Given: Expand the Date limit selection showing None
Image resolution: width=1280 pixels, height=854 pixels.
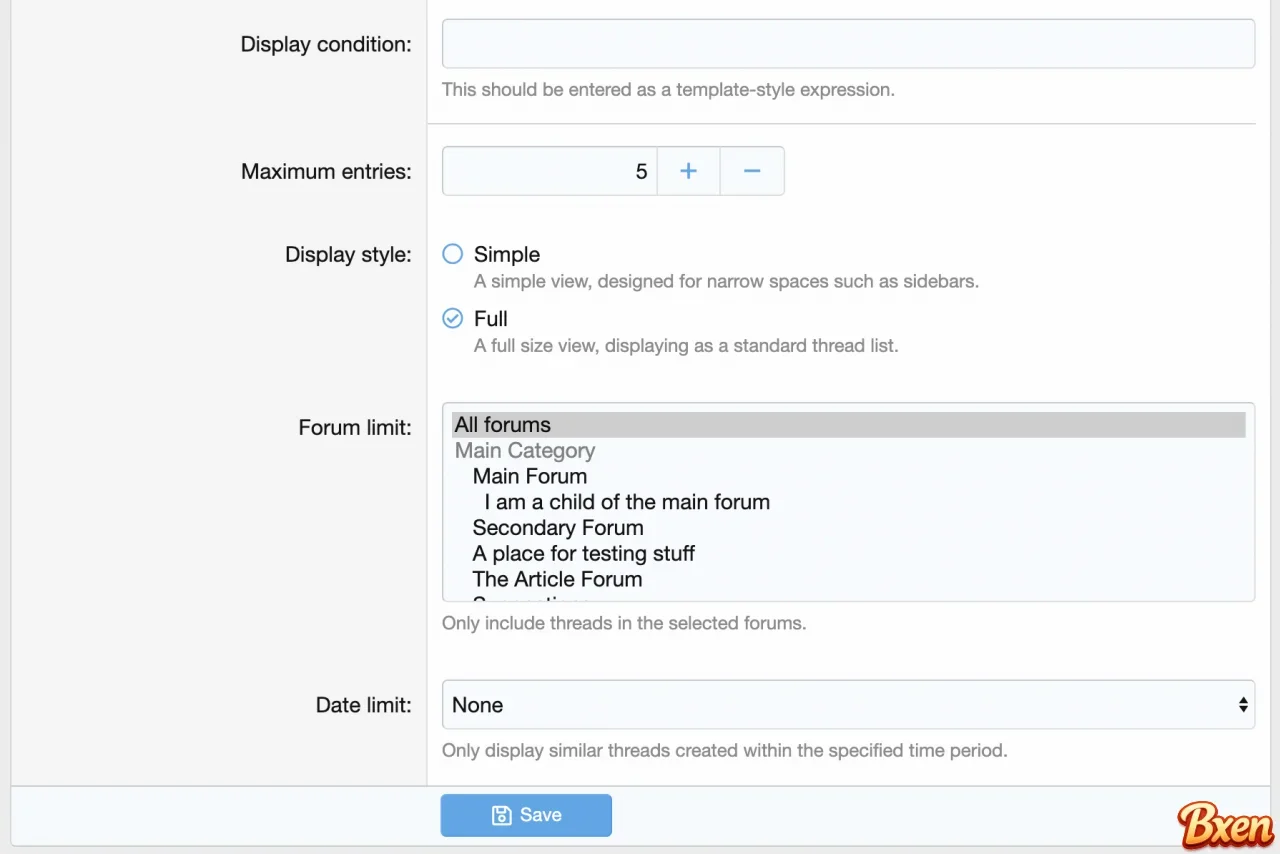Looking at the screenshot, I should (x=848, y=704).
